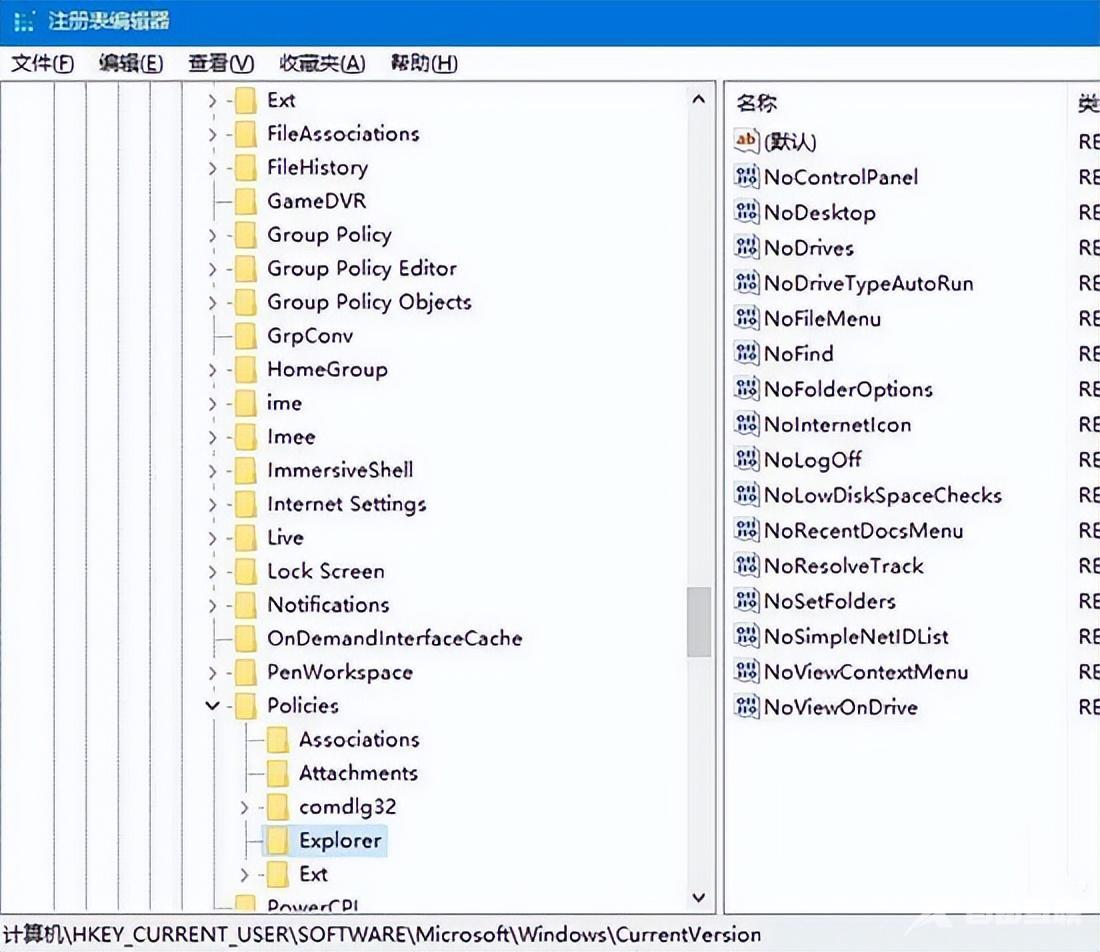Click the Registry Editor title bar icon
The height and width of the screenshot is (952, 1100).
[x=24, y=21]
